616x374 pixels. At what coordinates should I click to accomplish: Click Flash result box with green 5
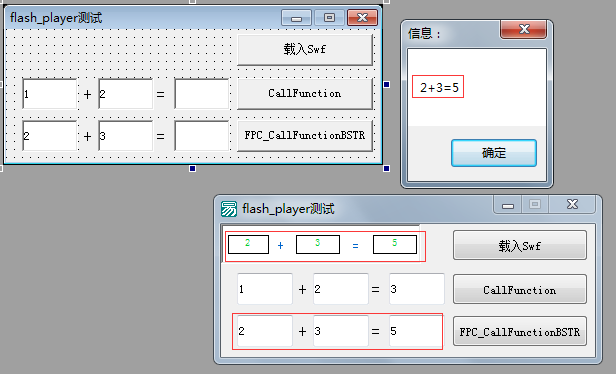pos(395,244)
